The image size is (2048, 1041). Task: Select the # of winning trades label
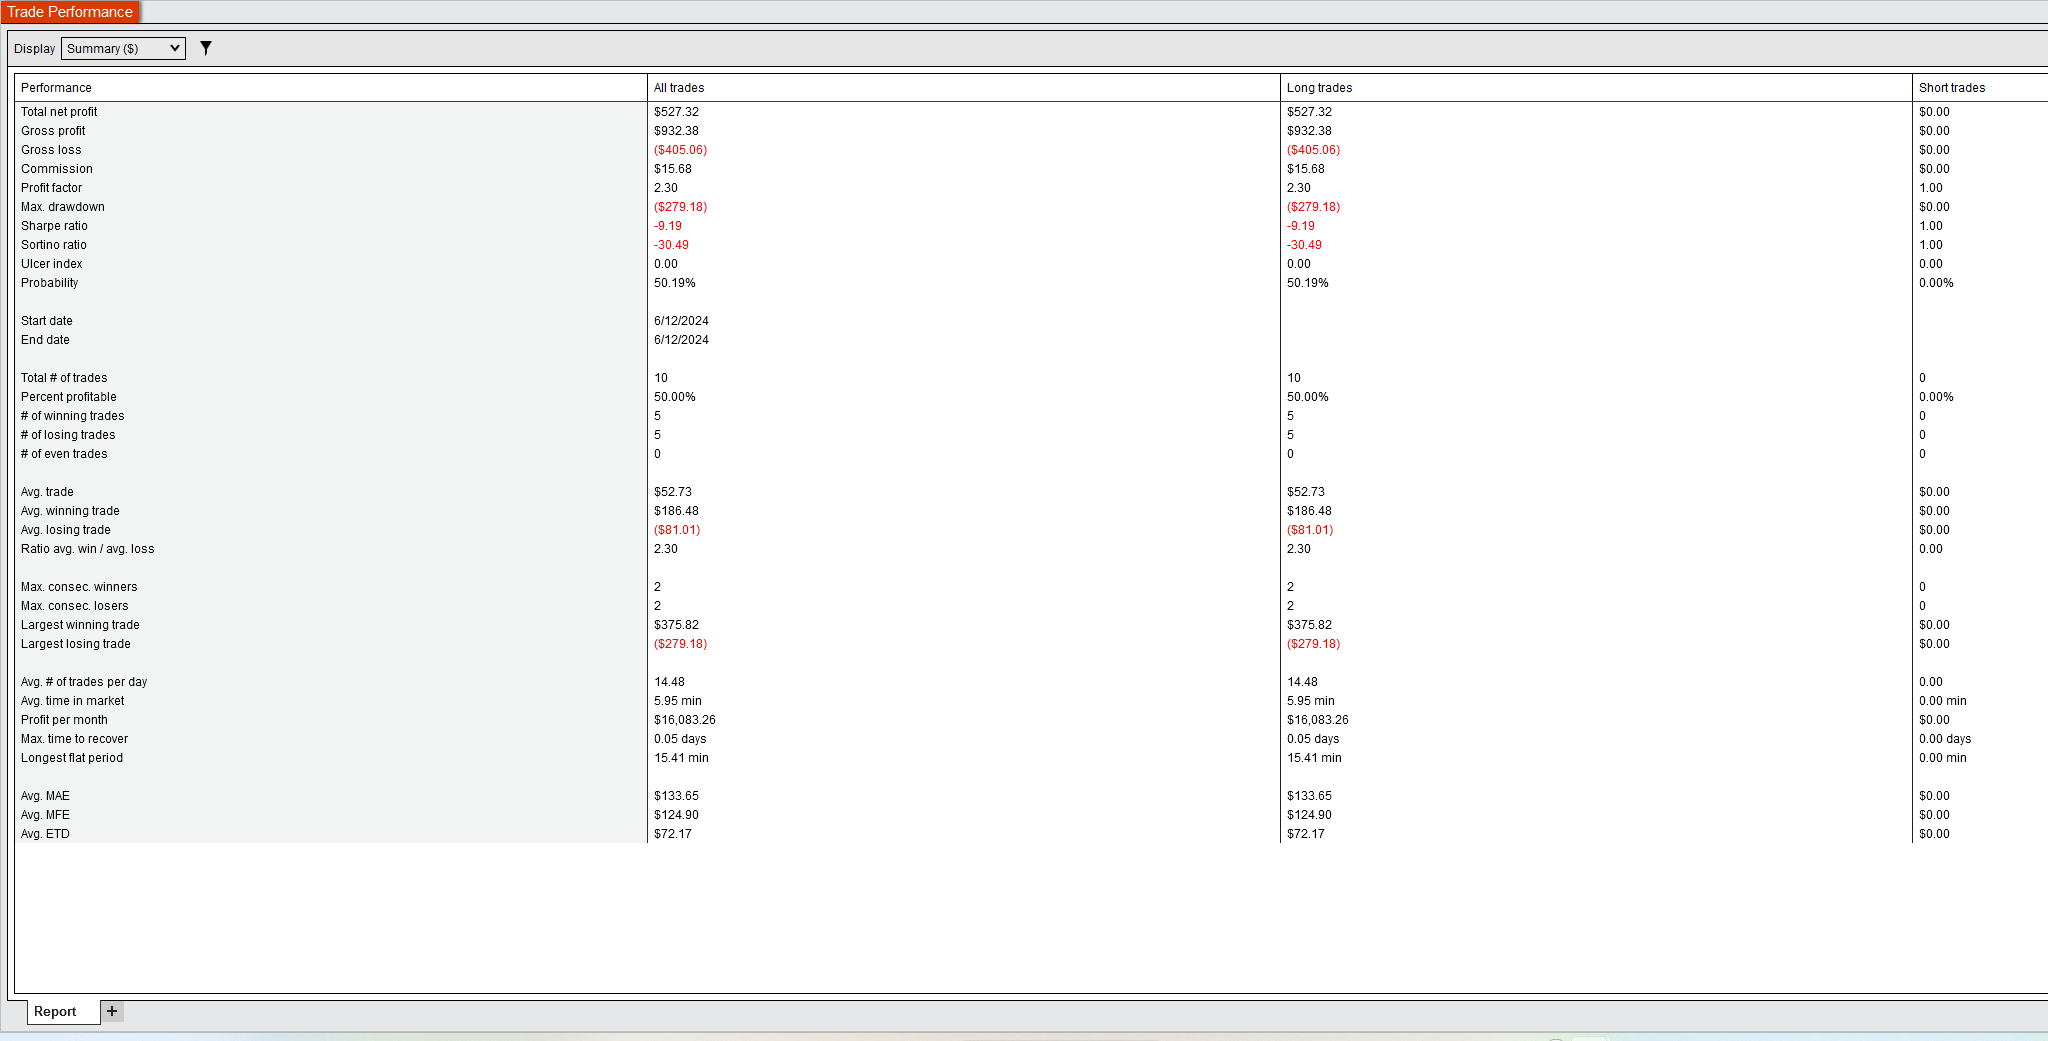coord(73,416)
